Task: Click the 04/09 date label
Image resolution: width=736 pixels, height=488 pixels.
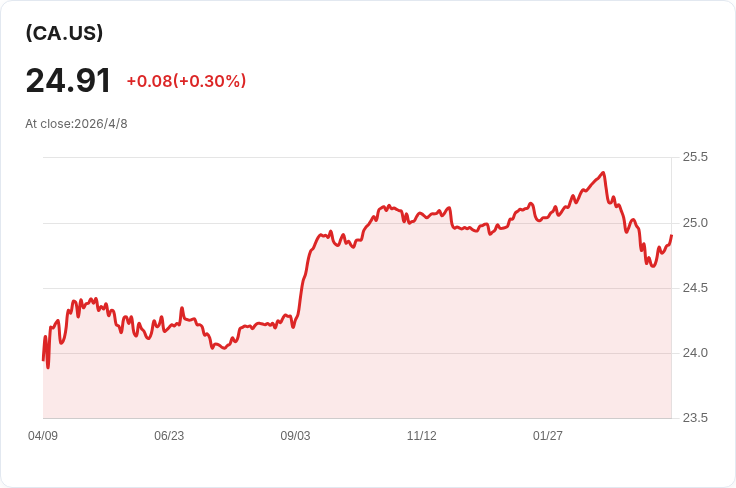Action: point(43,436)
